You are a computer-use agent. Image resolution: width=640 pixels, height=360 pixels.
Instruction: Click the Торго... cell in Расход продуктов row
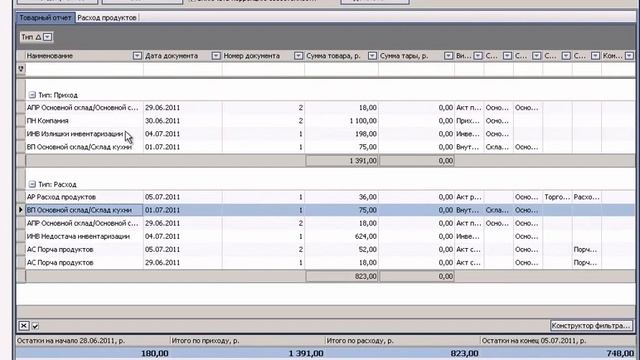tap(557, 197)
